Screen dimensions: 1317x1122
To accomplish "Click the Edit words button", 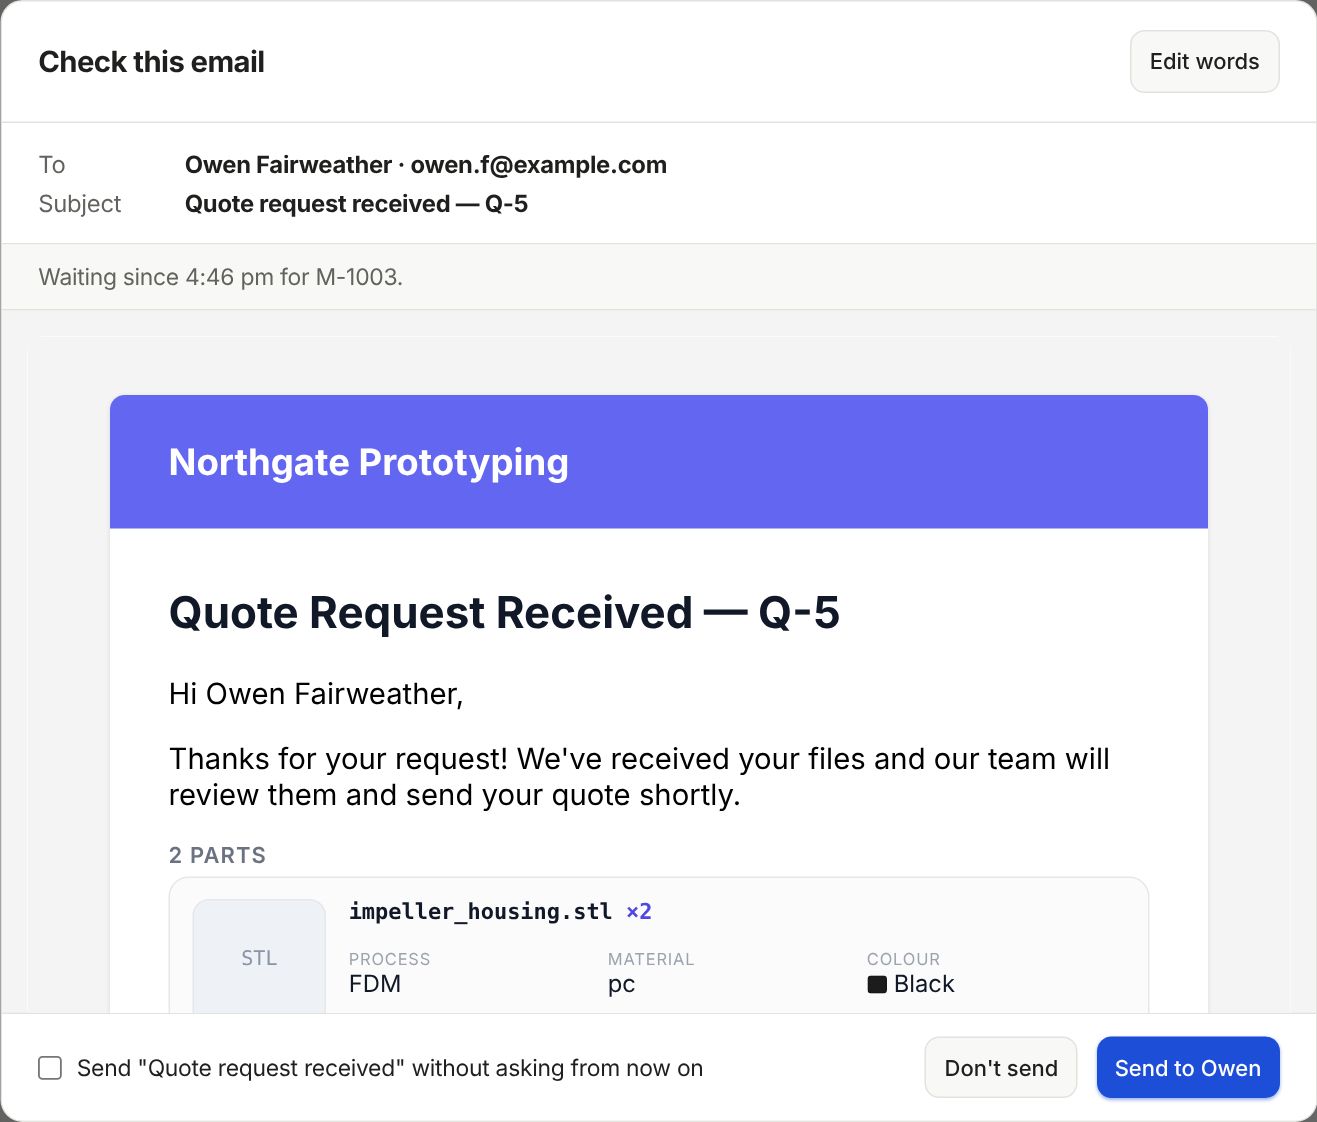I will [x=1204, y=62].
